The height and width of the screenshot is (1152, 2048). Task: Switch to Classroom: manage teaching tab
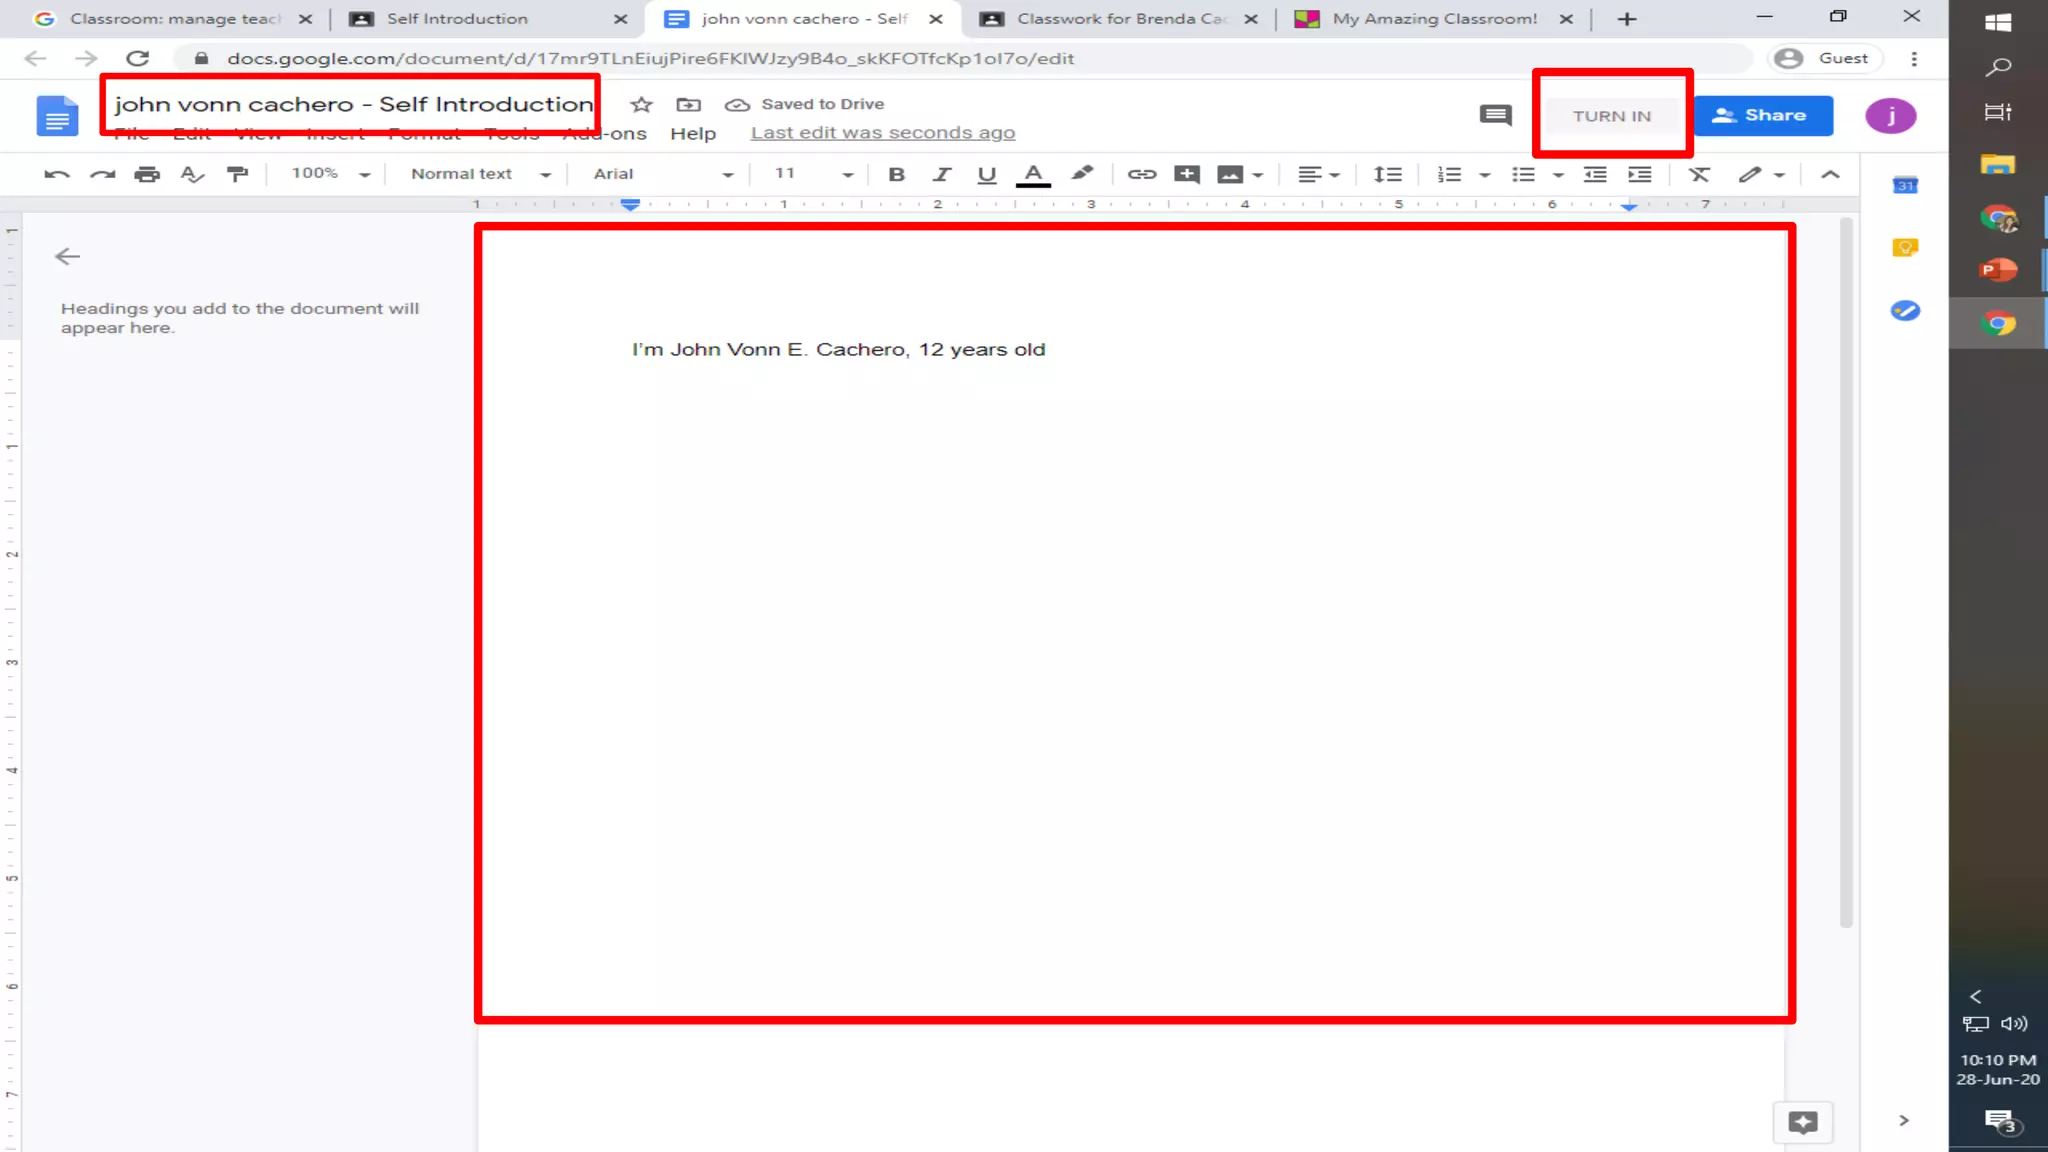click(x=174, y=19)
